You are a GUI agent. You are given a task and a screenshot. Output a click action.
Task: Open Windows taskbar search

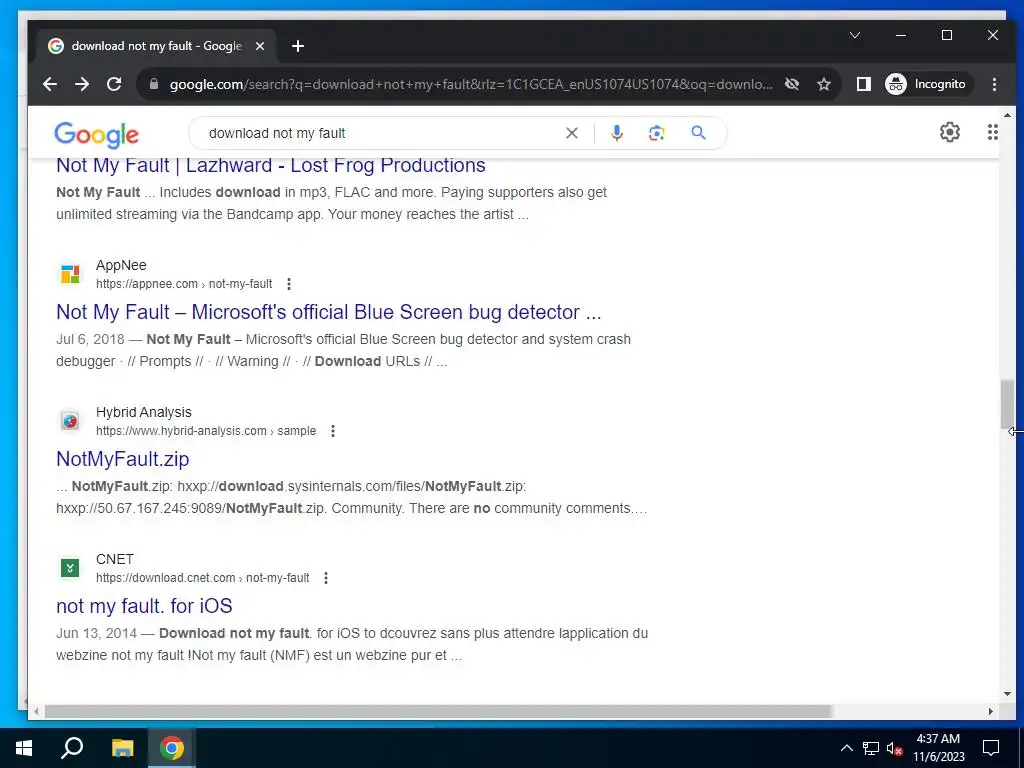pyautogui.click(x=72, y=748)
